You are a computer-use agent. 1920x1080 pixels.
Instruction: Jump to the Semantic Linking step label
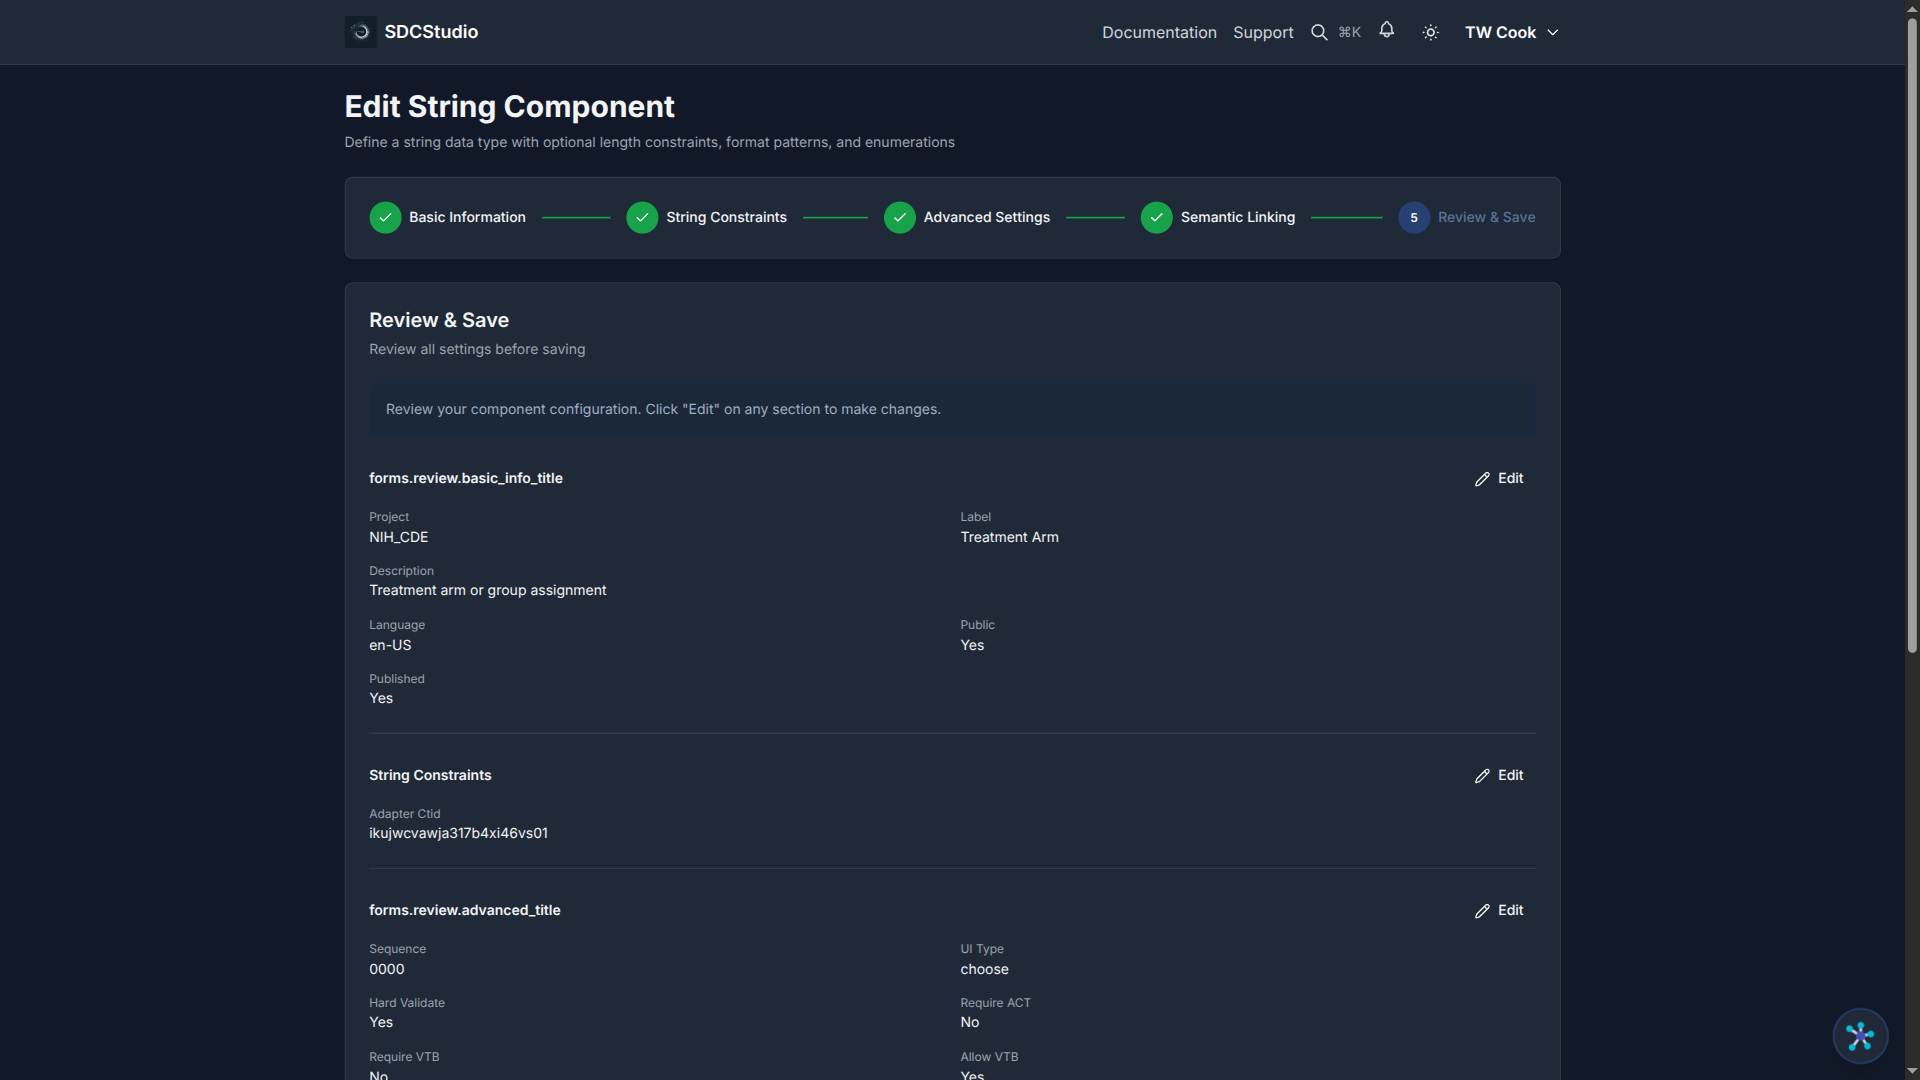click(x=1237, y=217)
